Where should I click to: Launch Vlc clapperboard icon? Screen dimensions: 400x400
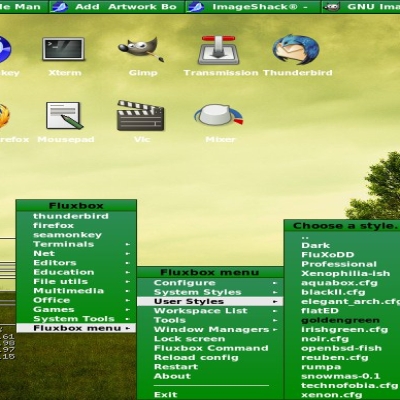click(140, 115)
